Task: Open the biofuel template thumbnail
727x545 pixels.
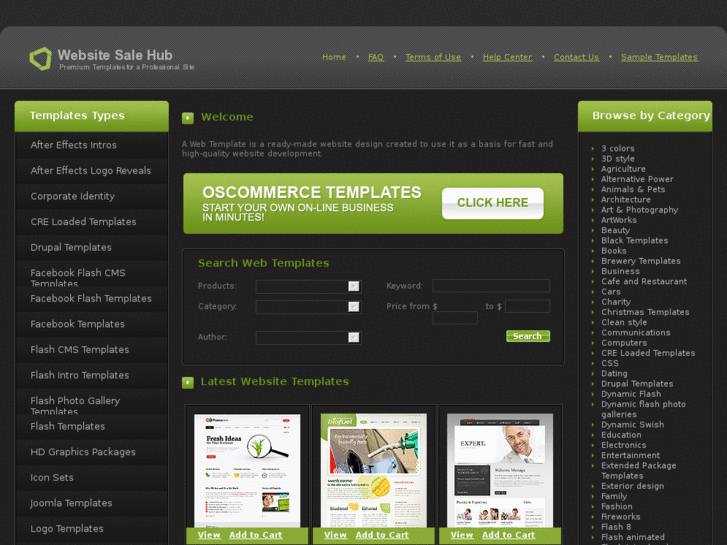Action: (x=374, y=470)
